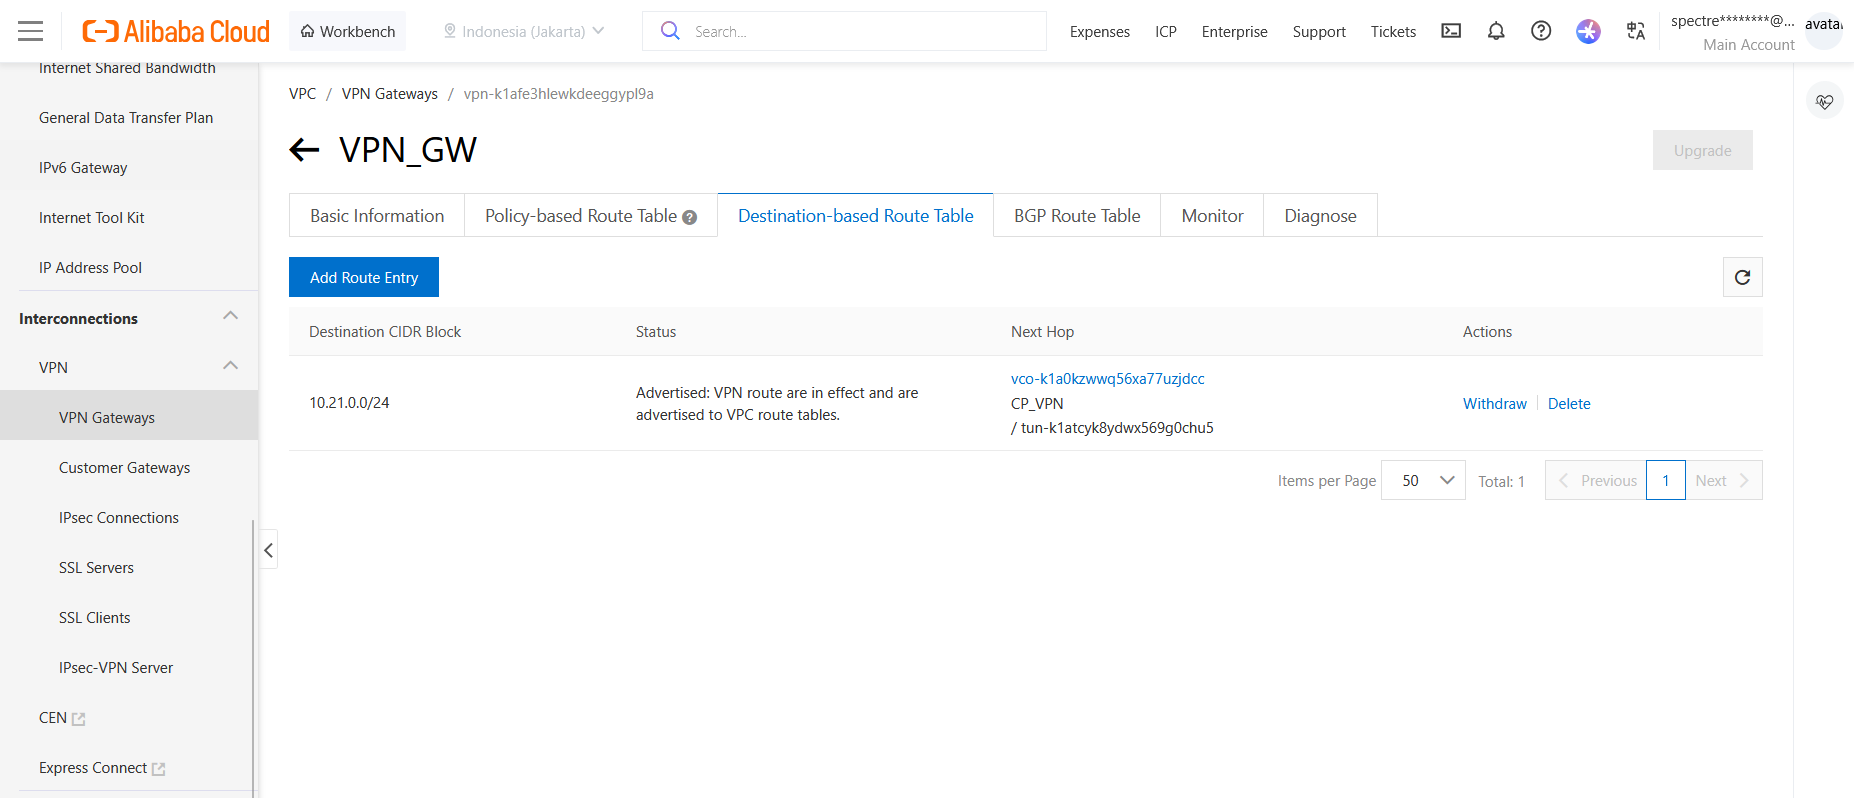The image size is (1854, 798).
Task: Collapse the VPN submenu
Action: coord(230,366)
